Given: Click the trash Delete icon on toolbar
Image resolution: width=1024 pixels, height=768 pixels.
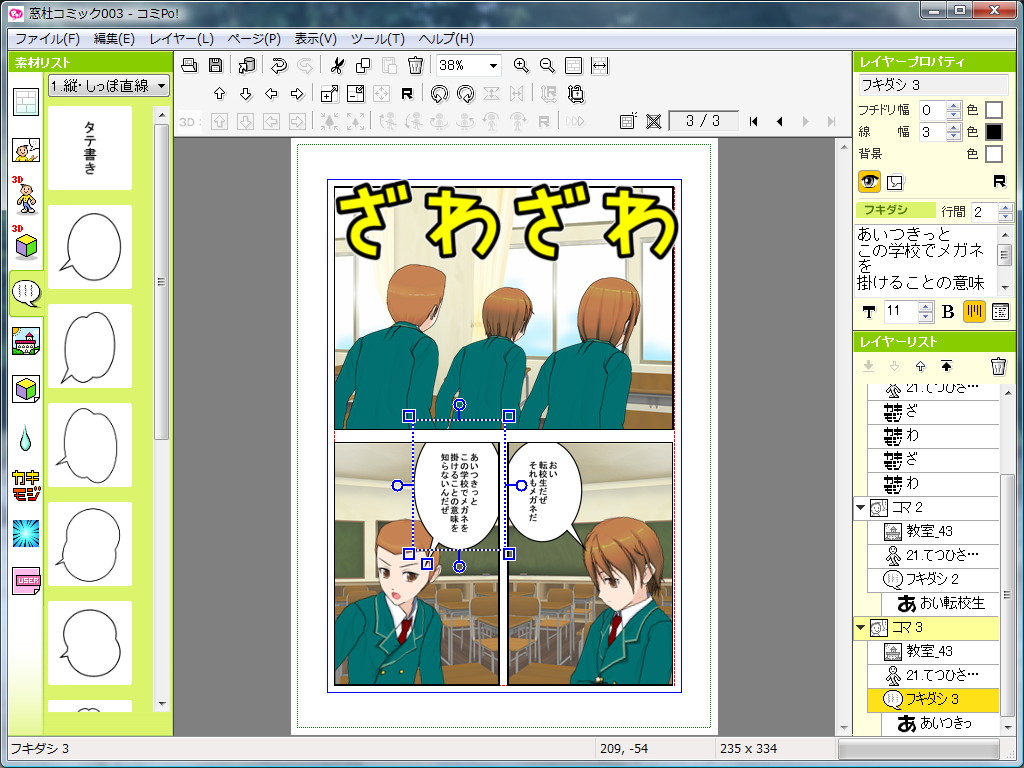Looking at the screenshot, I should pyautogui.click(x=415, y=65).
